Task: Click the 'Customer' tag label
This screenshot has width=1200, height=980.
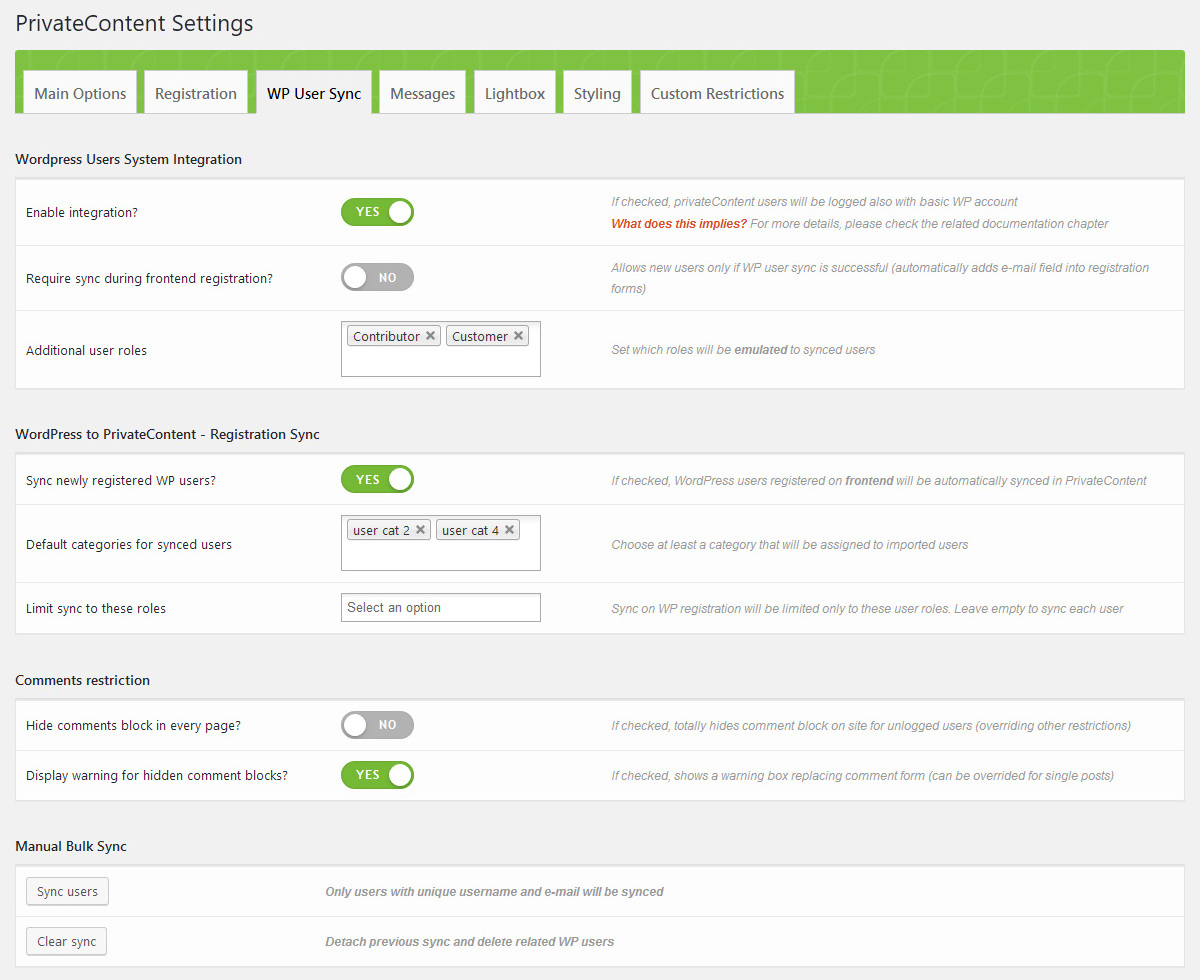Action: [480, 336]
